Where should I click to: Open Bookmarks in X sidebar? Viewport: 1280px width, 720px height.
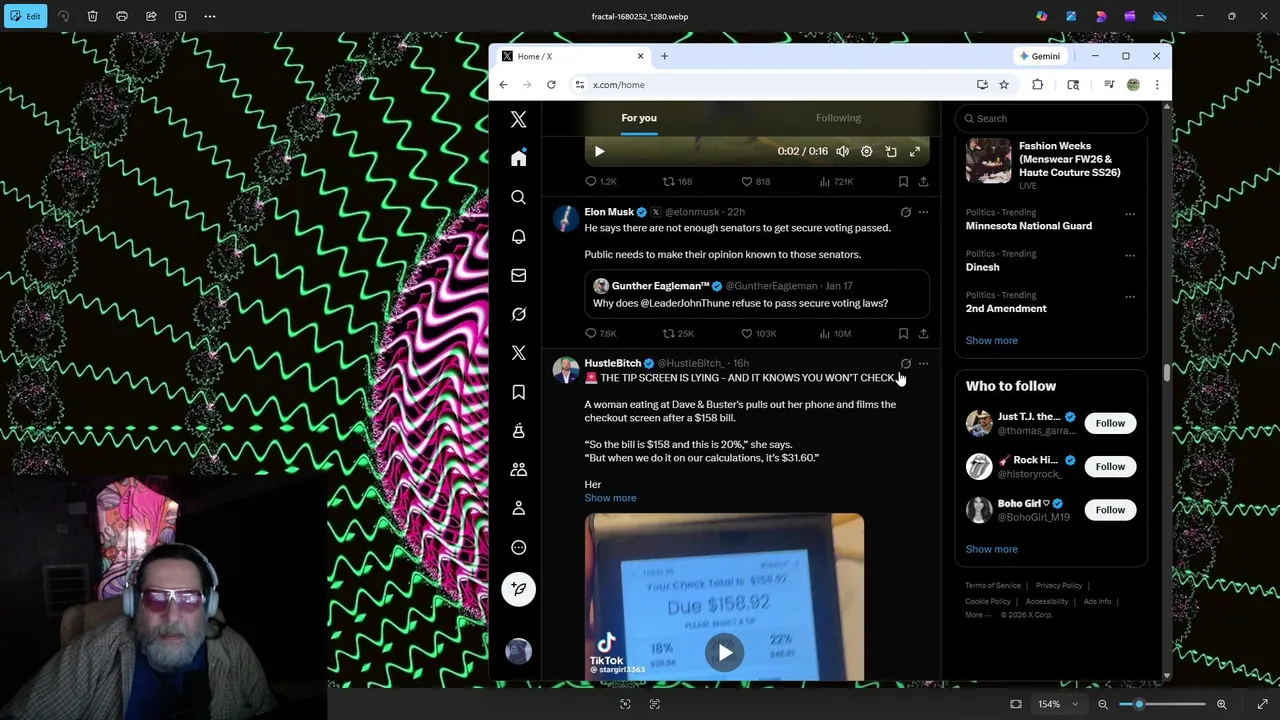click(x=518, y=392)
